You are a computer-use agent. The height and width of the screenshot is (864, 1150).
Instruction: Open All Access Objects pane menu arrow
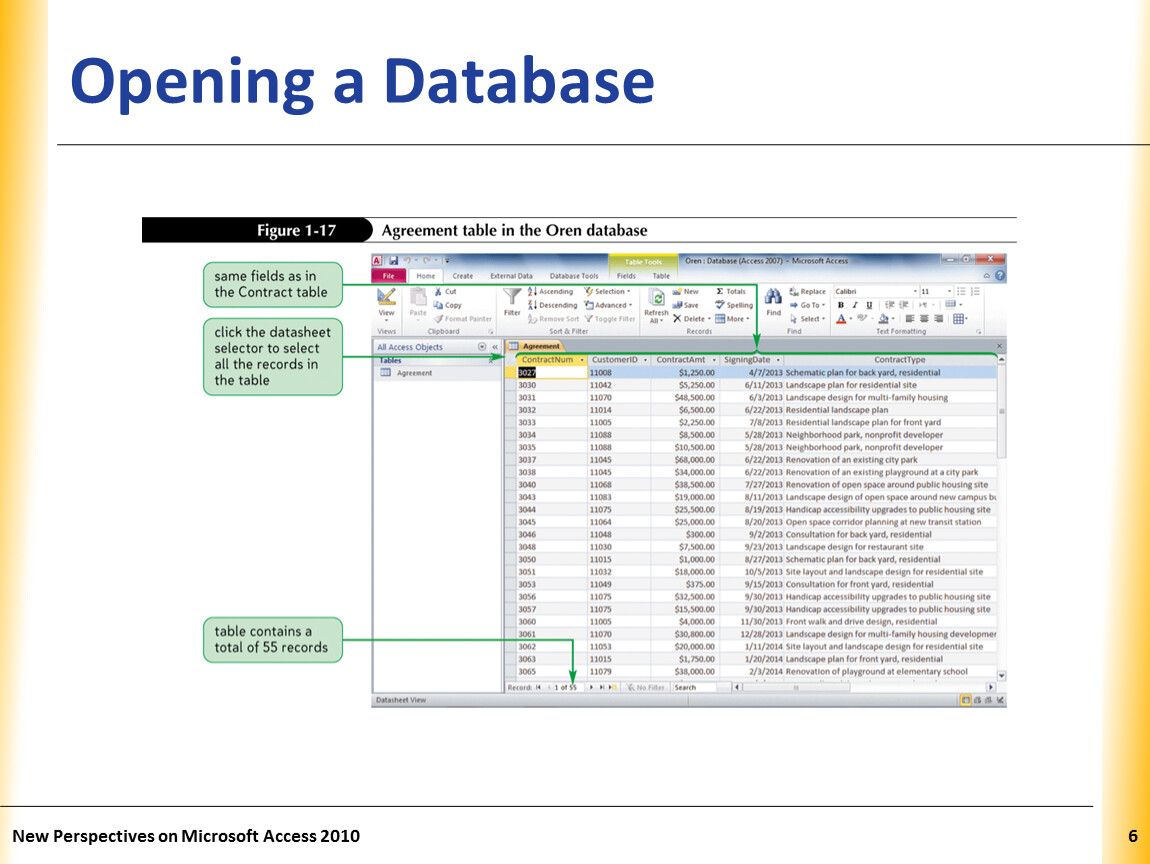(482, 347)
